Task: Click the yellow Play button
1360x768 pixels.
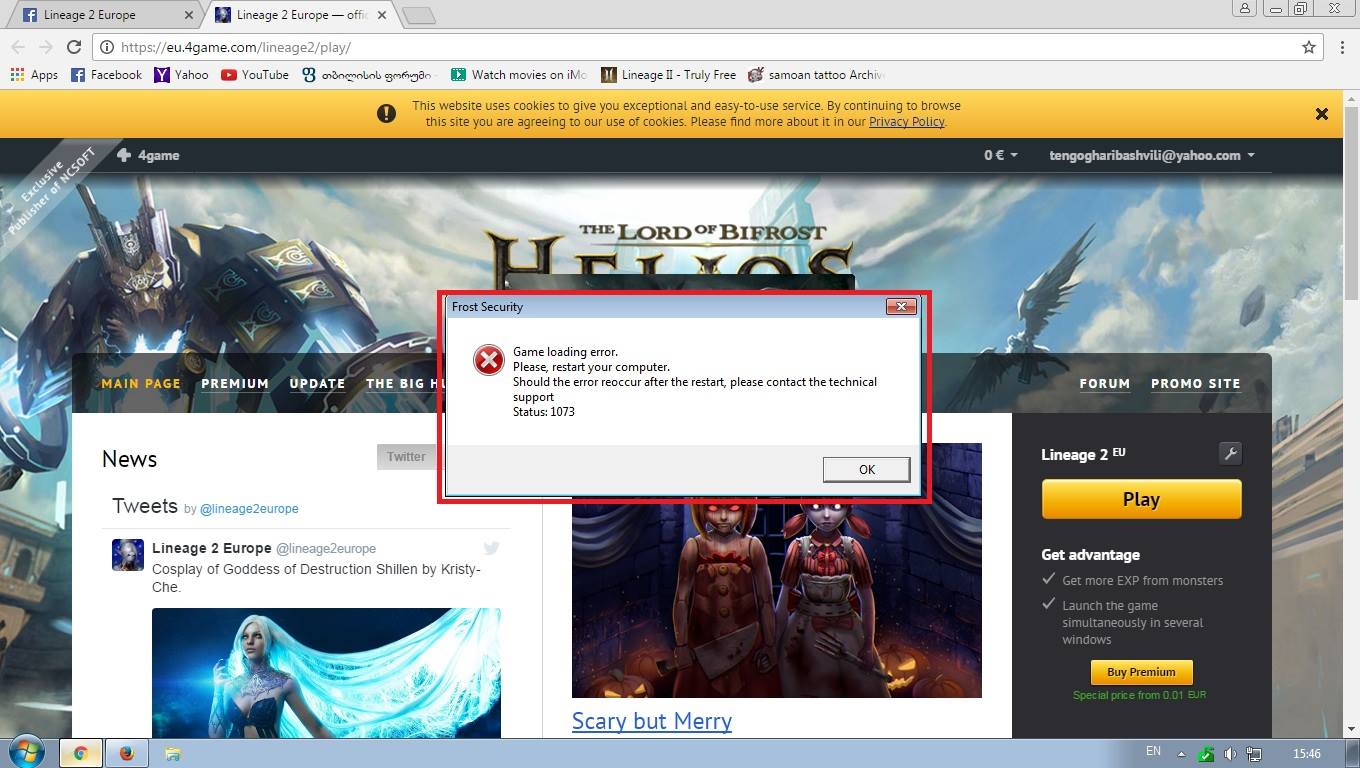Action: (1141, 499)
